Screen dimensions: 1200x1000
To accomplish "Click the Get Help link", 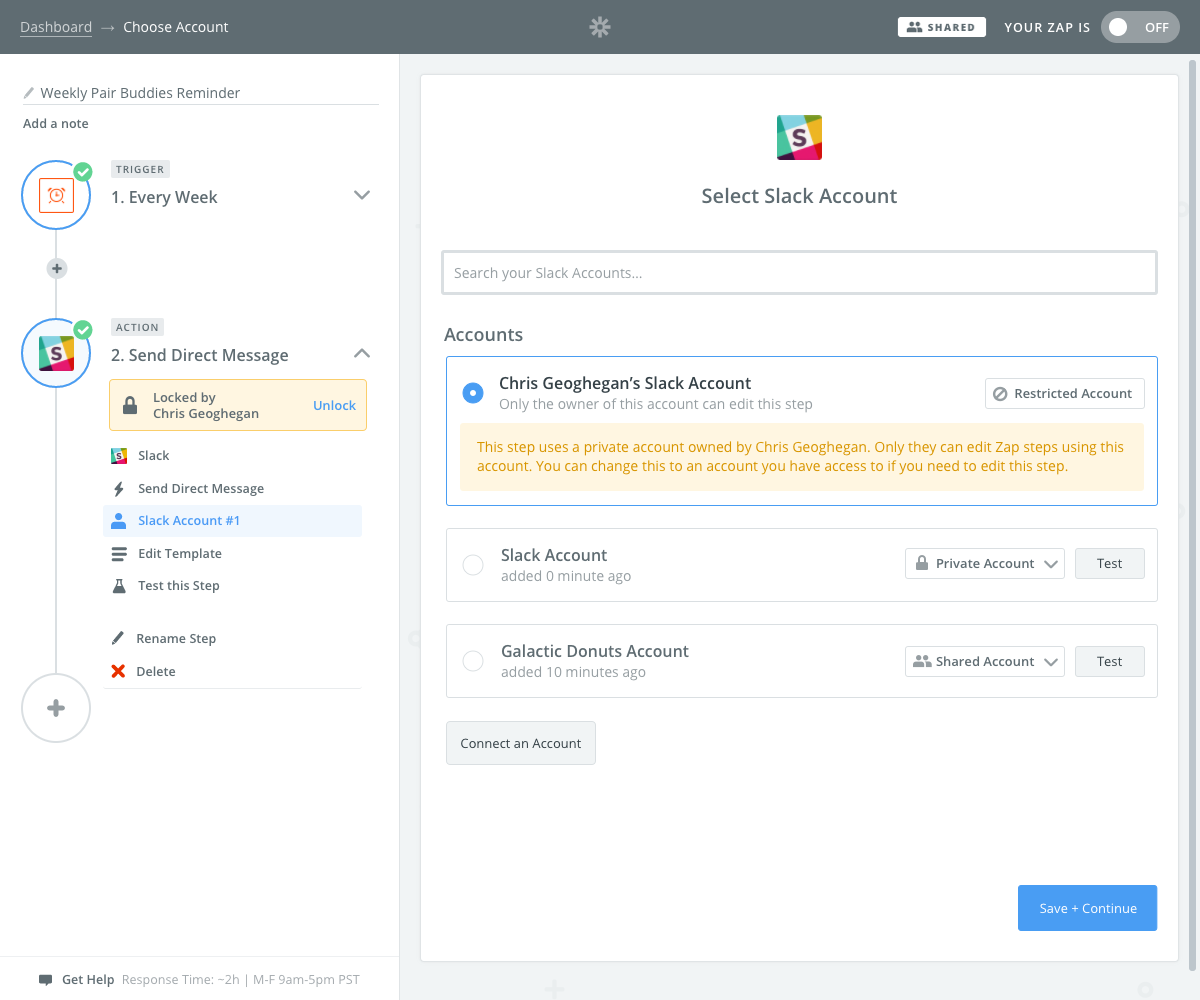I will click(x=88, y=980).
